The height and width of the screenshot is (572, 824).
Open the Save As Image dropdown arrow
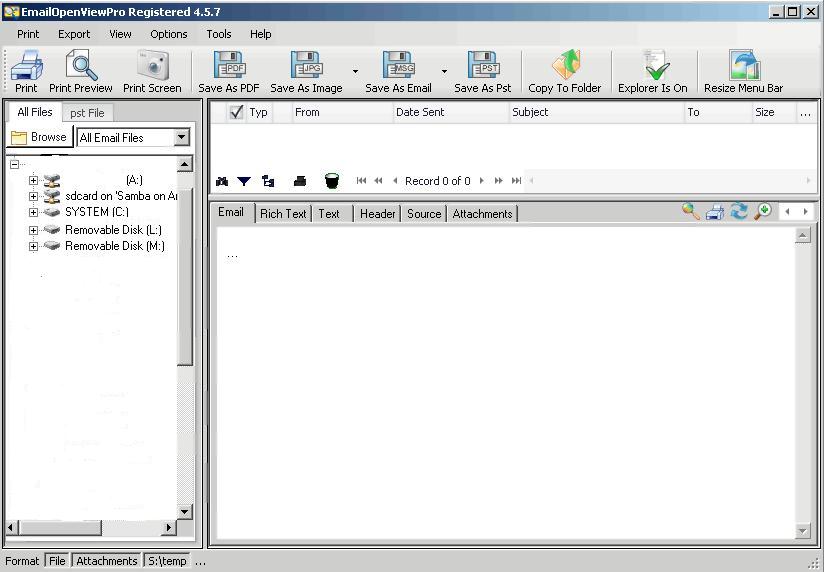[x=356, y=71]
